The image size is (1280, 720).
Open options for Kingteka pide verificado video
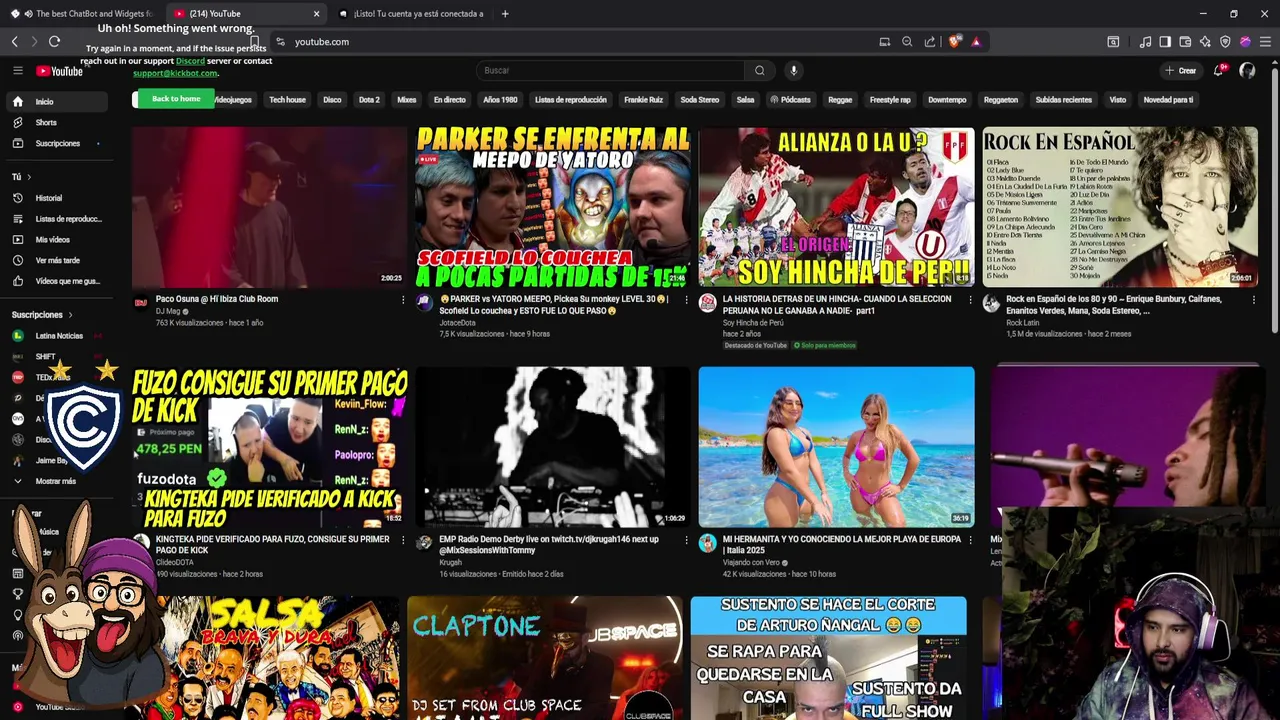tap(403, 540)
